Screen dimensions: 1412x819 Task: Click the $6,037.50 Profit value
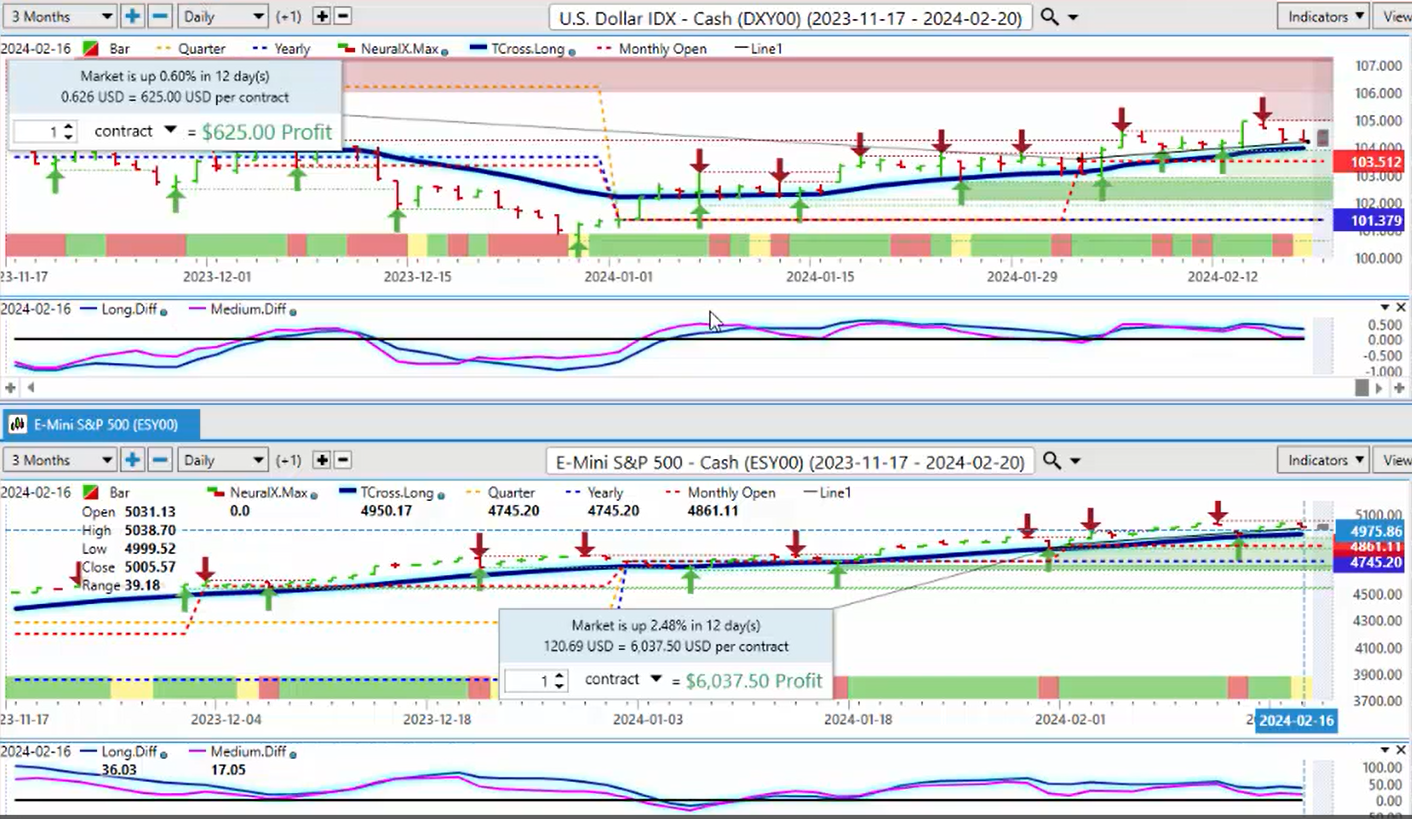(754, 681)
